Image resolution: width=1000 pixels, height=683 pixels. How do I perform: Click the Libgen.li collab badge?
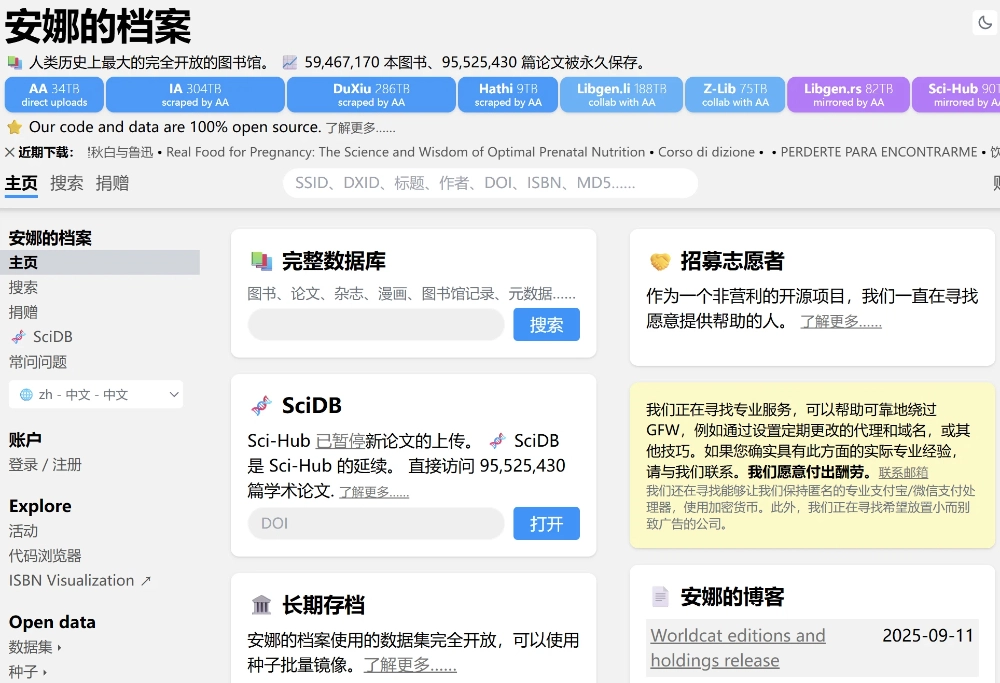click(x=620, y=94)
